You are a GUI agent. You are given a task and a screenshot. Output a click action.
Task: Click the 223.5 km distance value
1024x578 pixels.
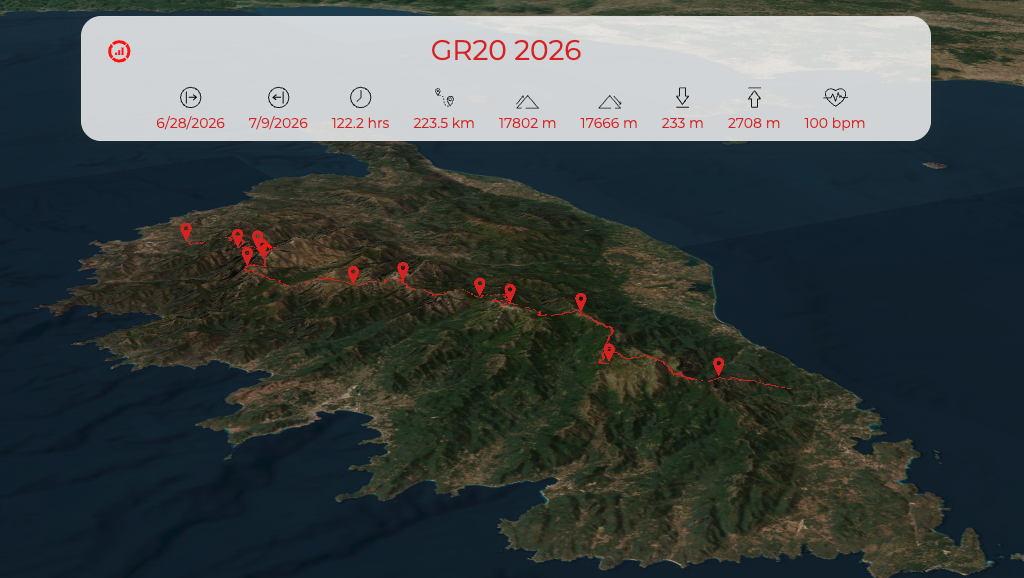click(x=444, y=123)
